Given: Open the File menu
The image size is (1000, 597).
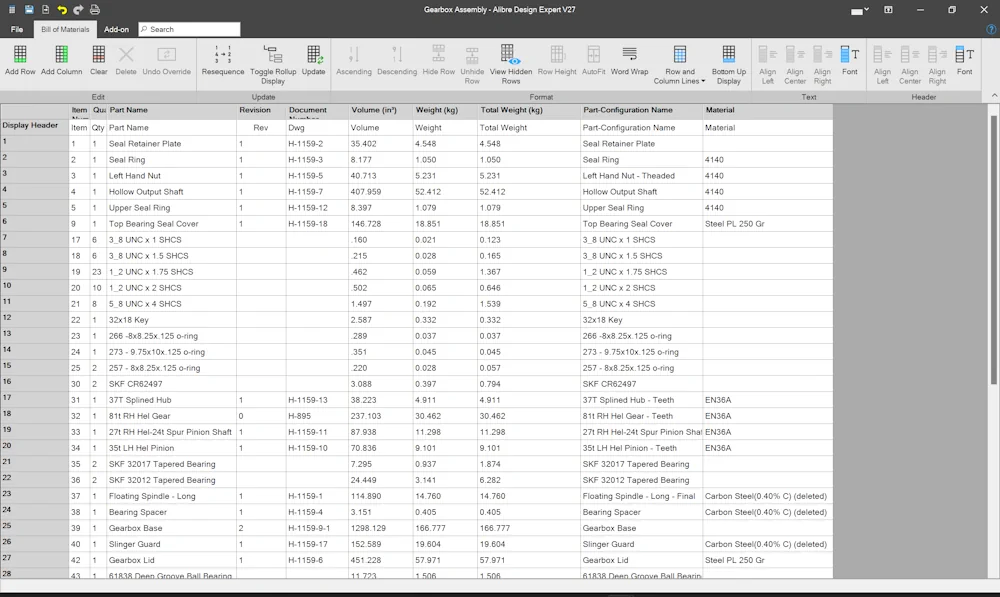Looking at the screenshot, I should point(17,29).
